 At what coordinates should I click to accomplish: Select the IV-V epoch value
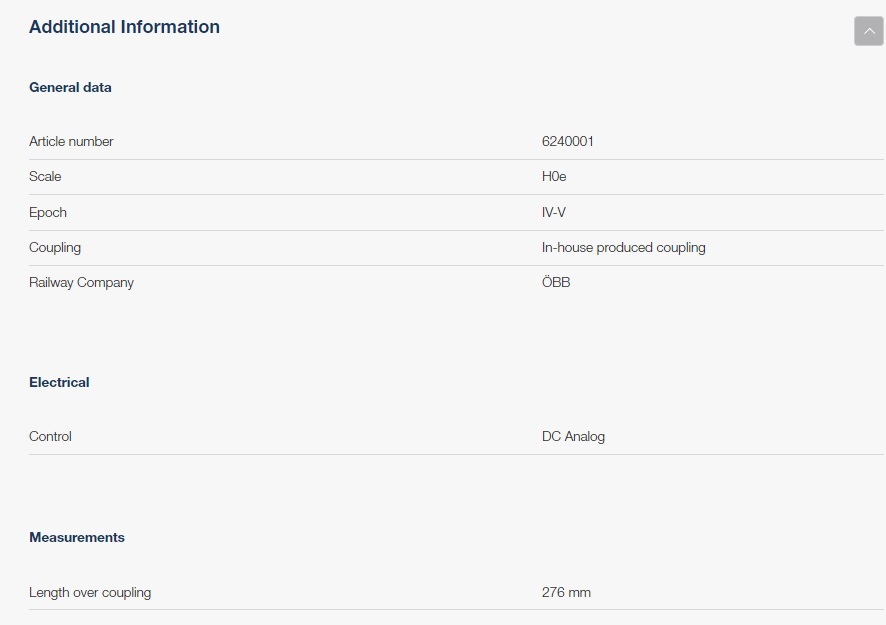pyautogui.click(x=555, y=213)
